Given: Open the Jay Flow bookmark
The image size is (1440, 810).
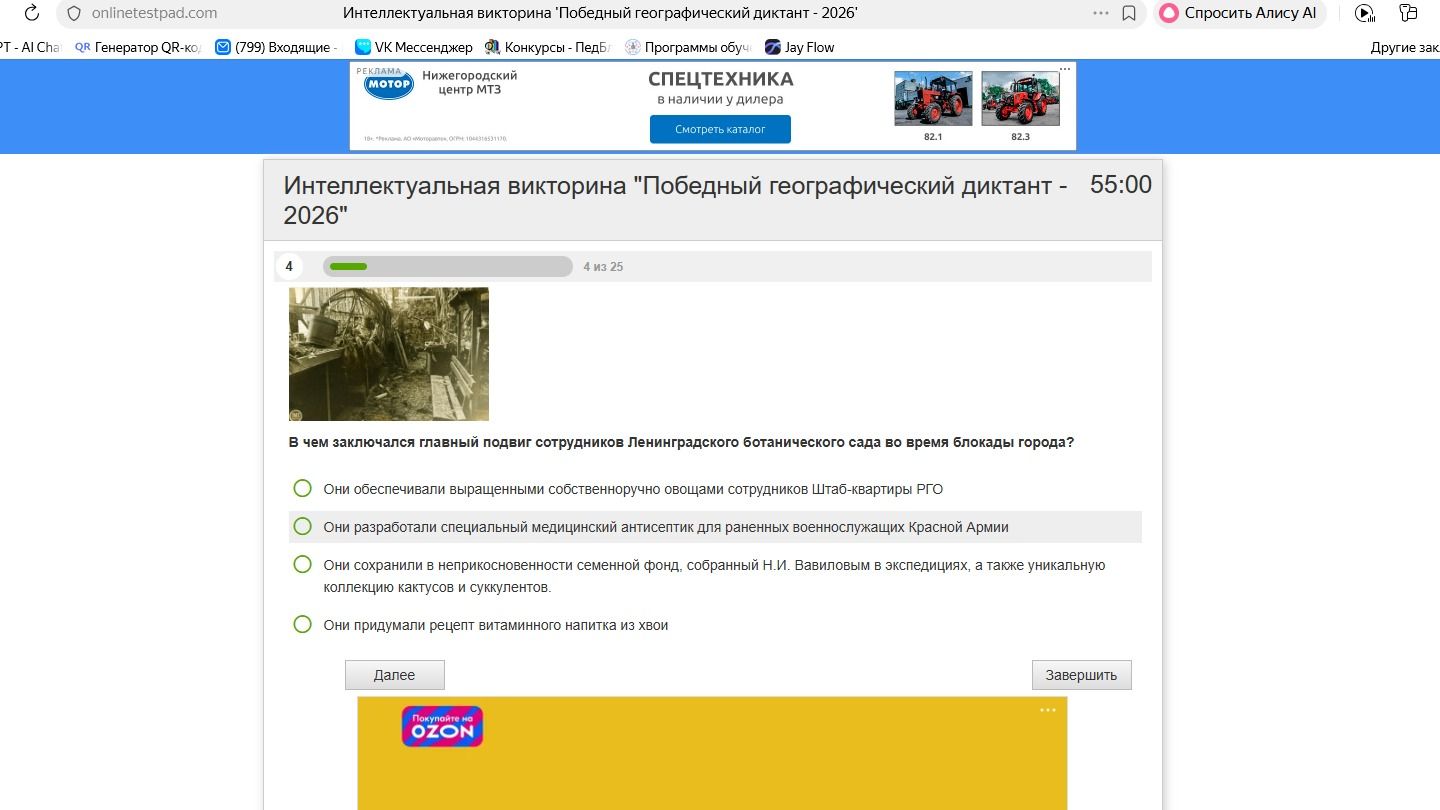Looking at the screenshot, I should (x=799, y=47).
